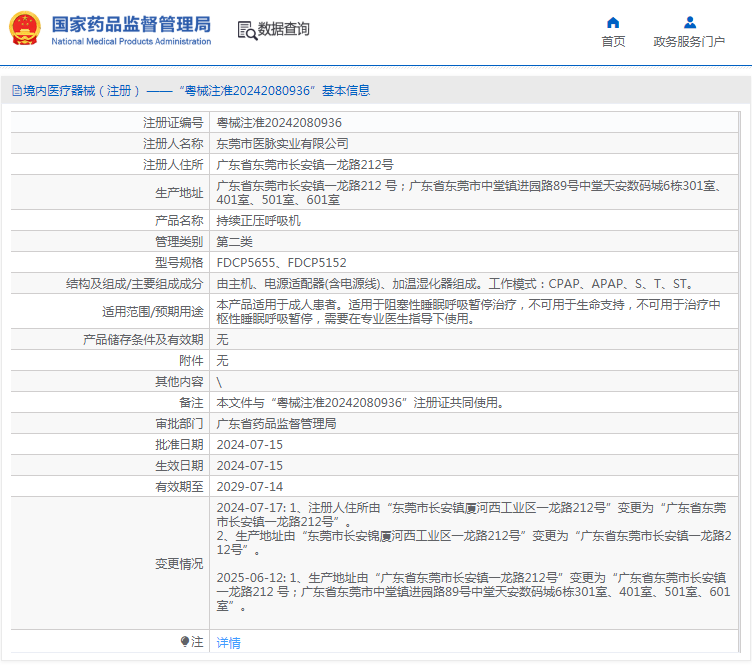Image resolution: width=752 pixels, height=669 pixels.
Task: Select 广东省药品监督管理局 approval department
Action: pyautogui.click(x=276, y=424)
